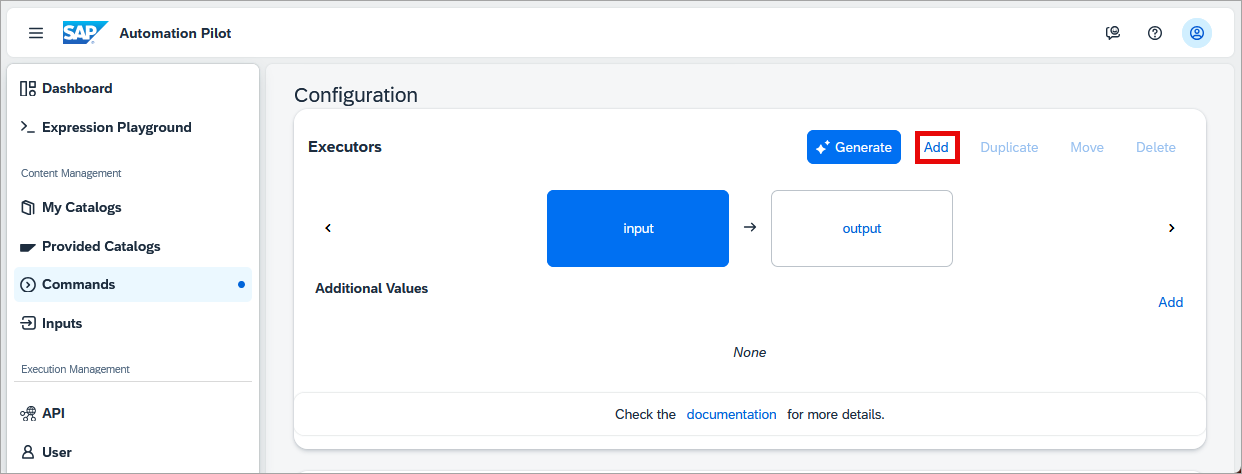
Task: Open the documentation link
Action: [731, 414]
